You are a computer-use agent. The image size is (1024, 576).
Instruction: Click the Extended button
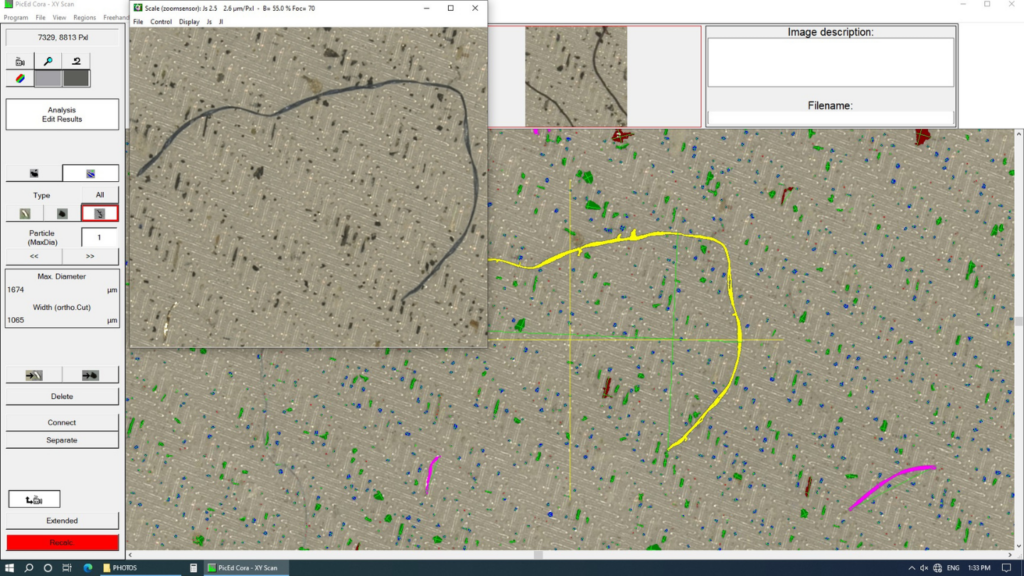tap(62, 520)
